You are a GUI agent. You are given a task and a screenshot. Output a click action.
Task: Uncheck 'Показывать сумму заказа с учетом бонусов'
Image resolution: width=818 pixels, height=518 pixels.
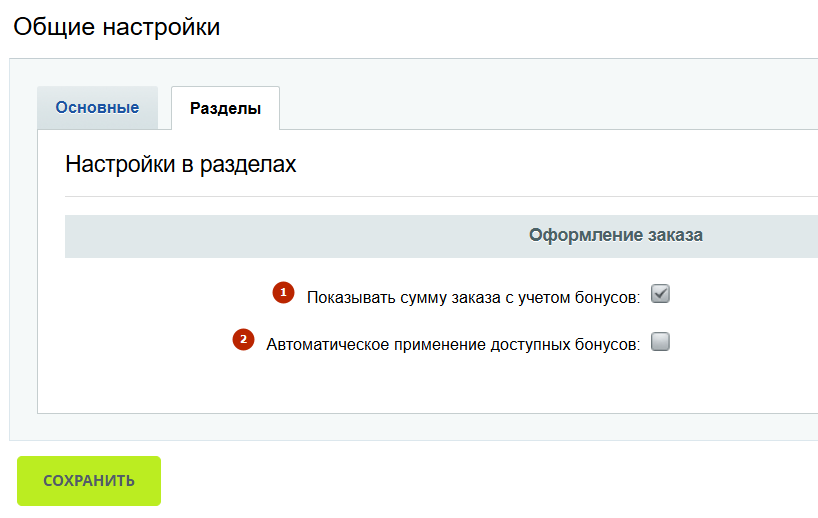tap(660, 294)
